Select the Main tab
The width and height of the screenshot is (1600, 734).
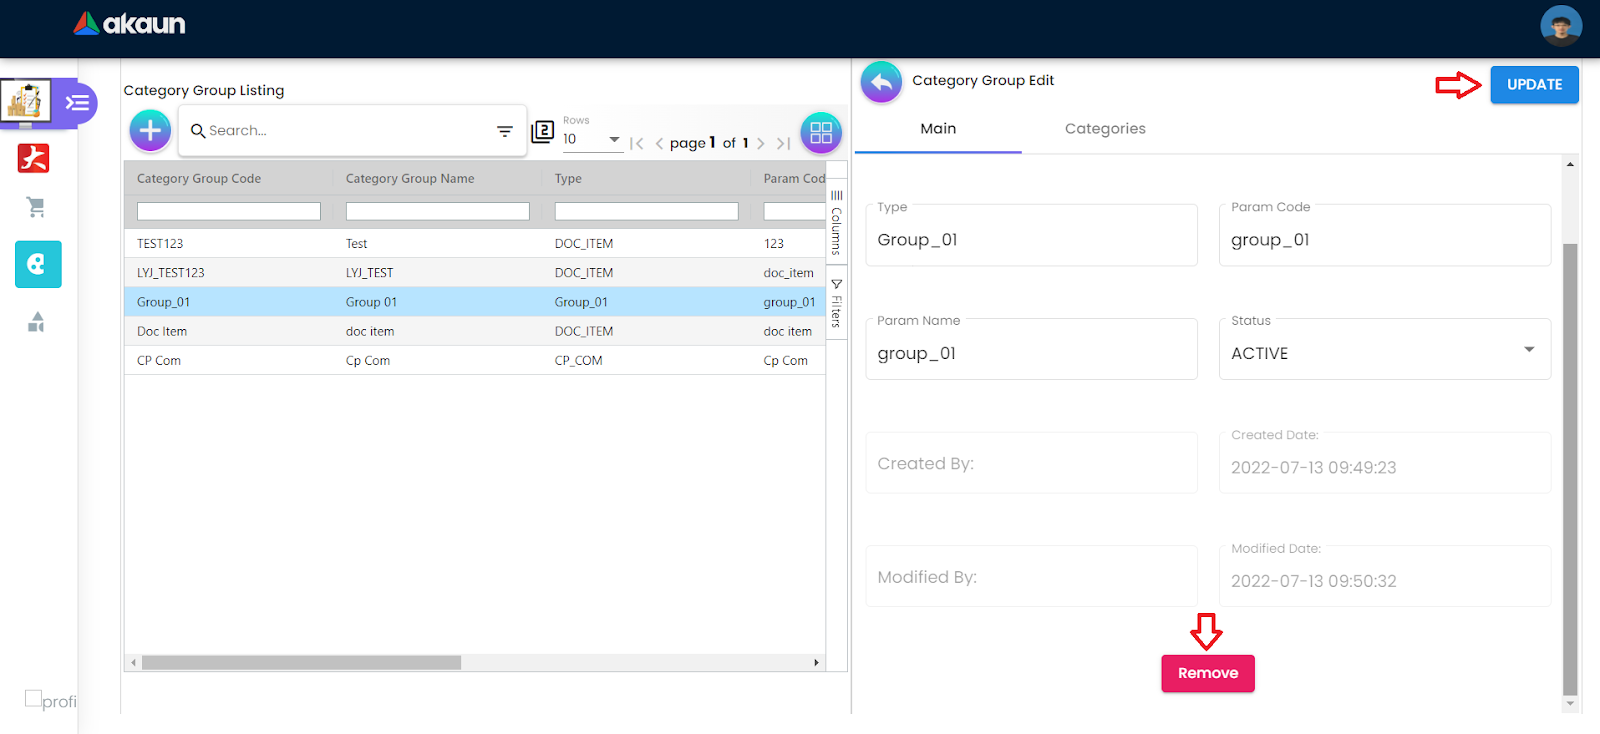tap(938, 129)
